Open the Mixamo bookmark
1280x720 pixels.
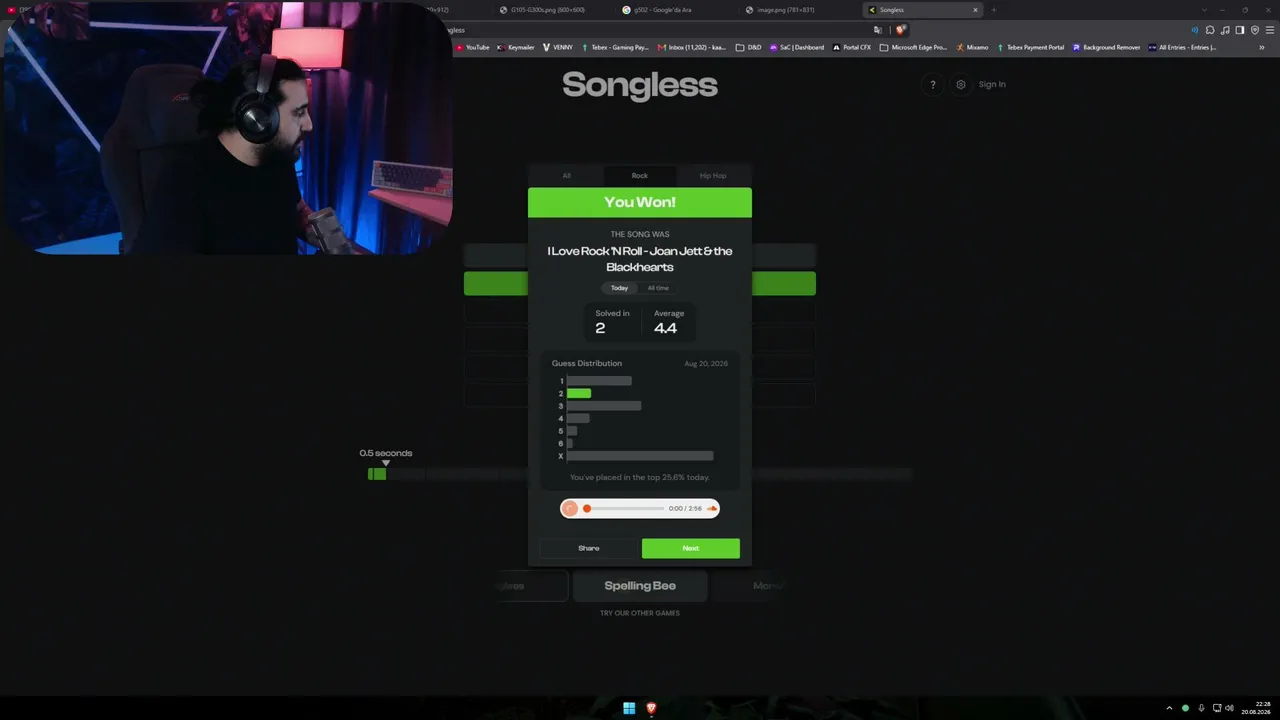[x=972, y=47]
